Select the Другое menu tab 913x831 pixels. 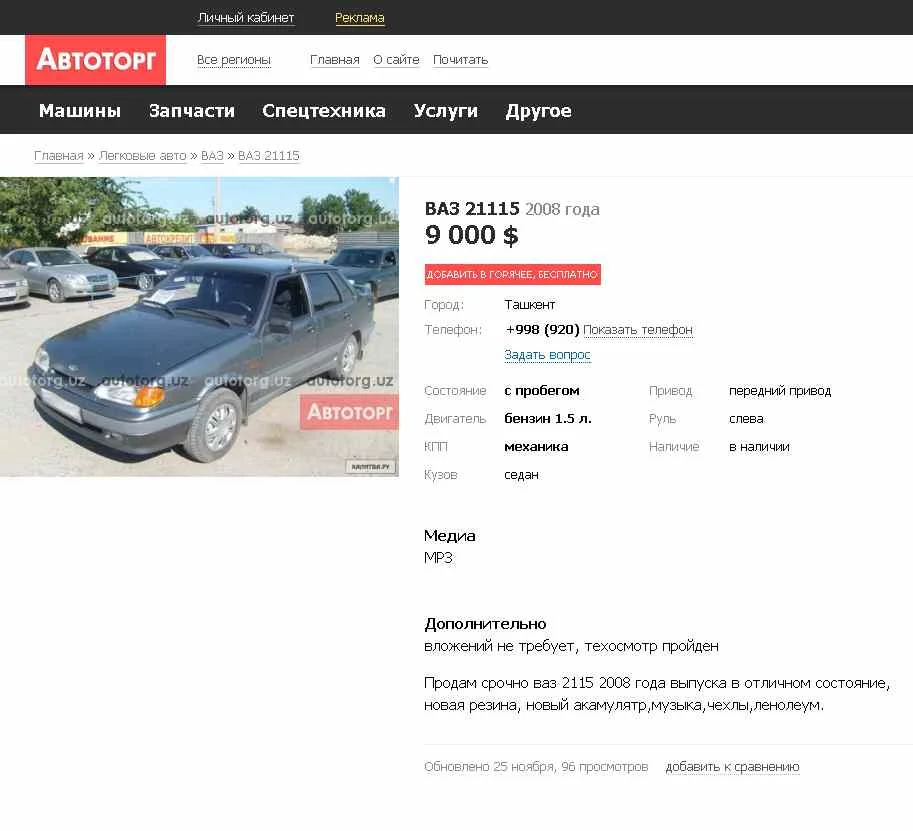point(539,111)
